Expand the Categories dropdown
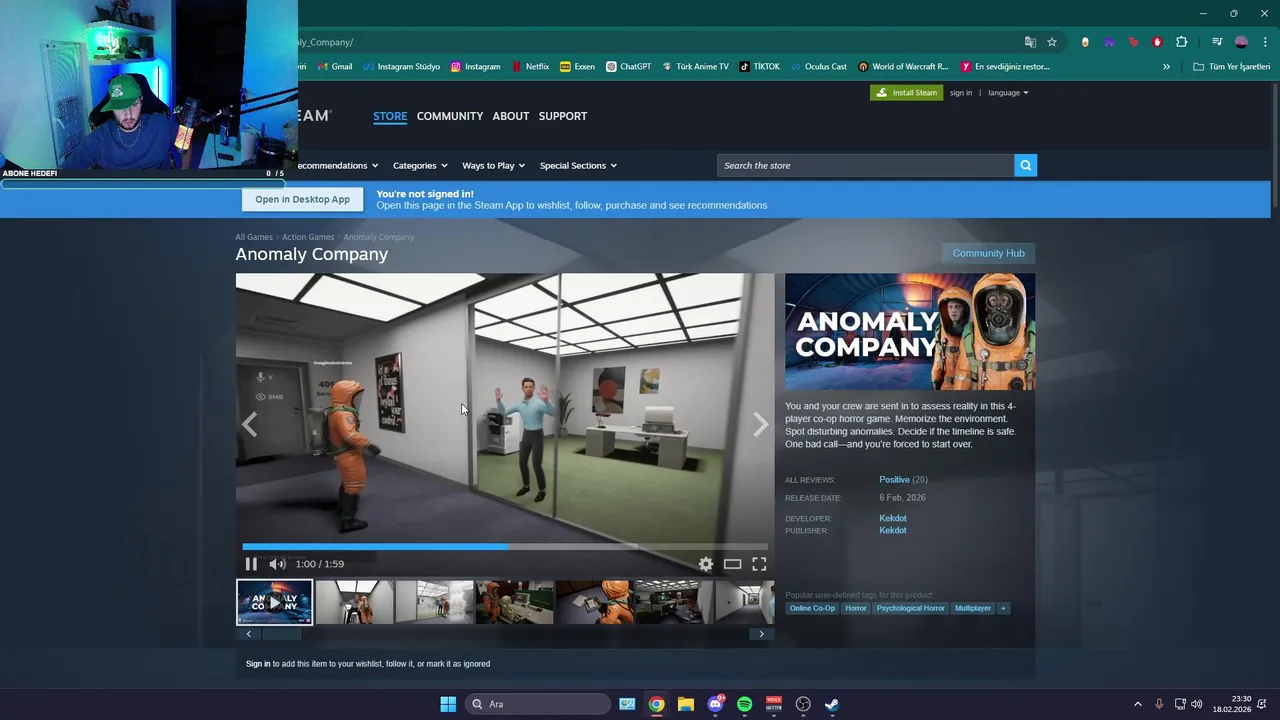Viewport: 1280px width, 720px height. [420, 166]
